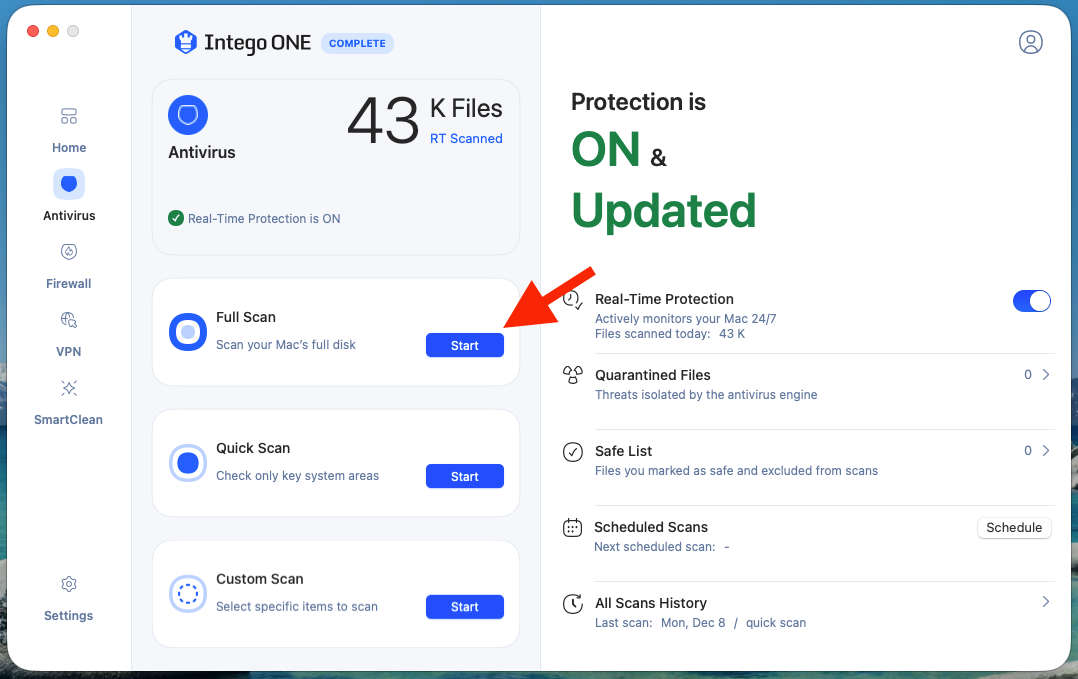
Task: Click the Safe List title
Action: tap(623, 452)
